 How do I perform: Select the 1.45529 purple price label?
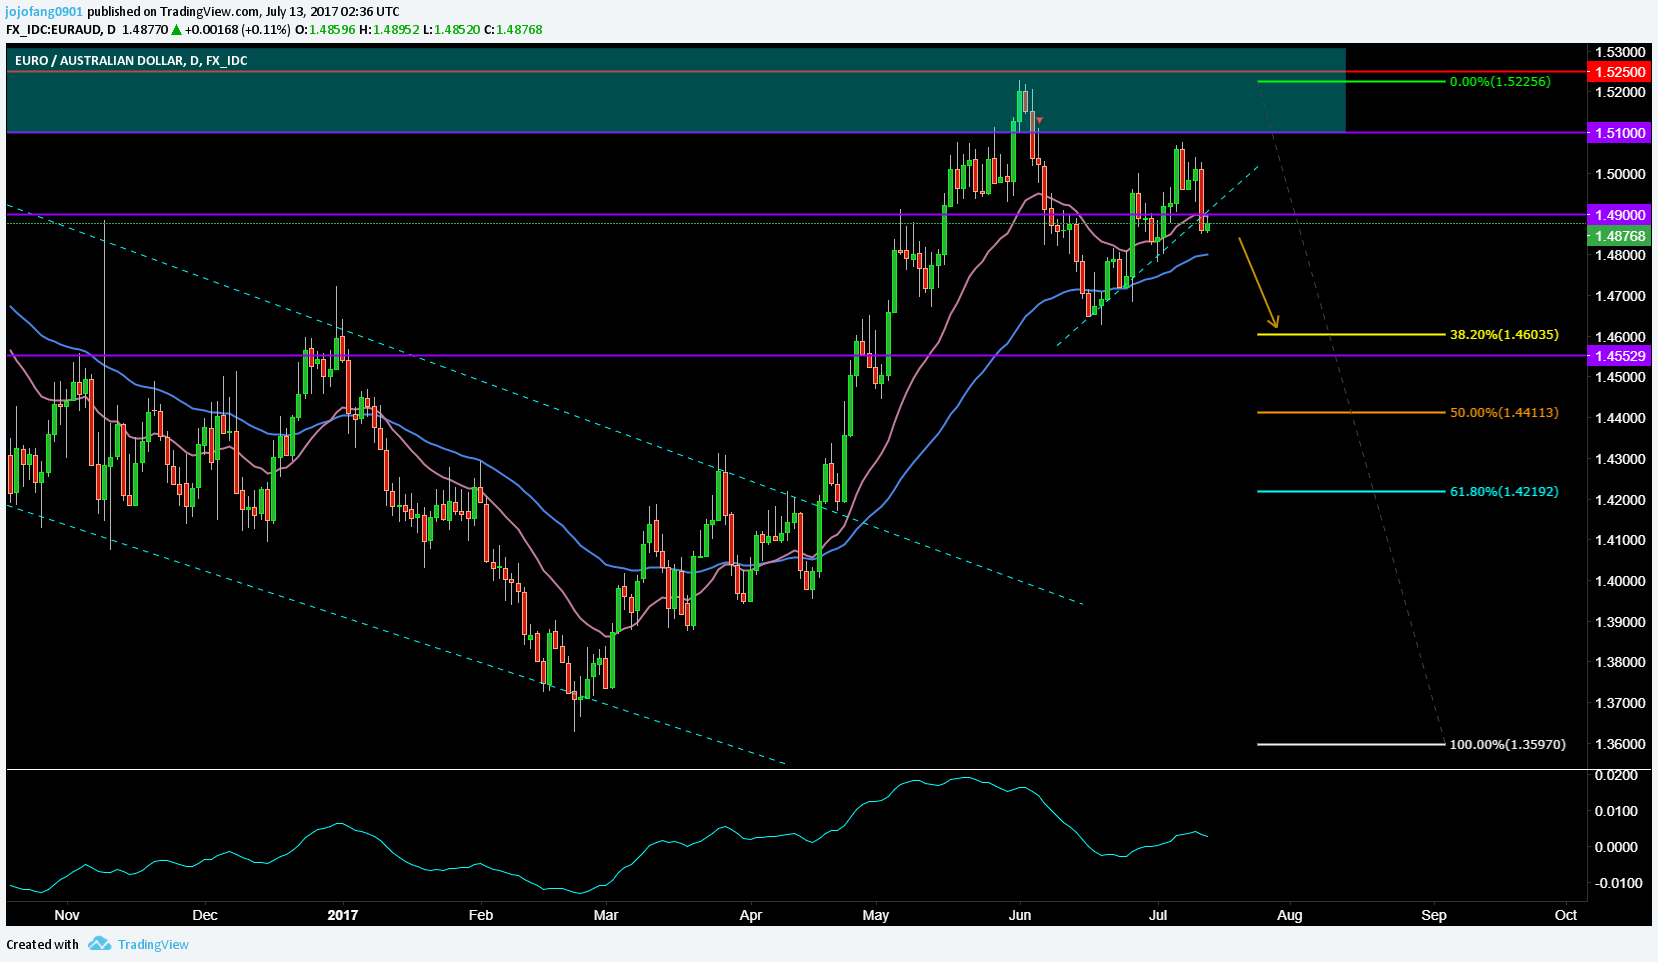[x=1620, y=356]
